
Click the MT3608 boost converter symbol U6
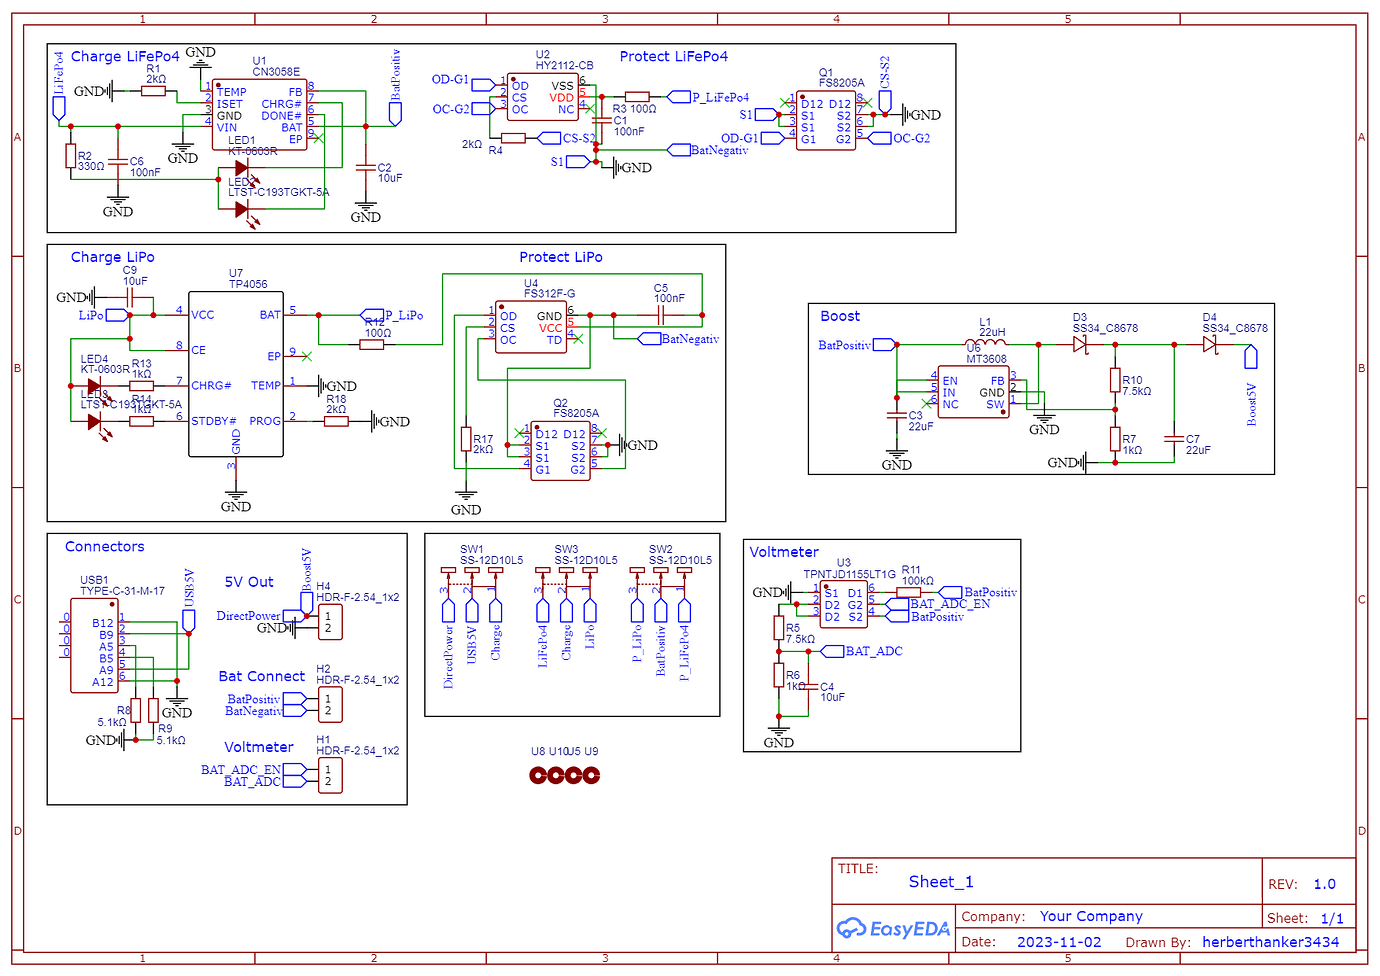click(972, 390)
